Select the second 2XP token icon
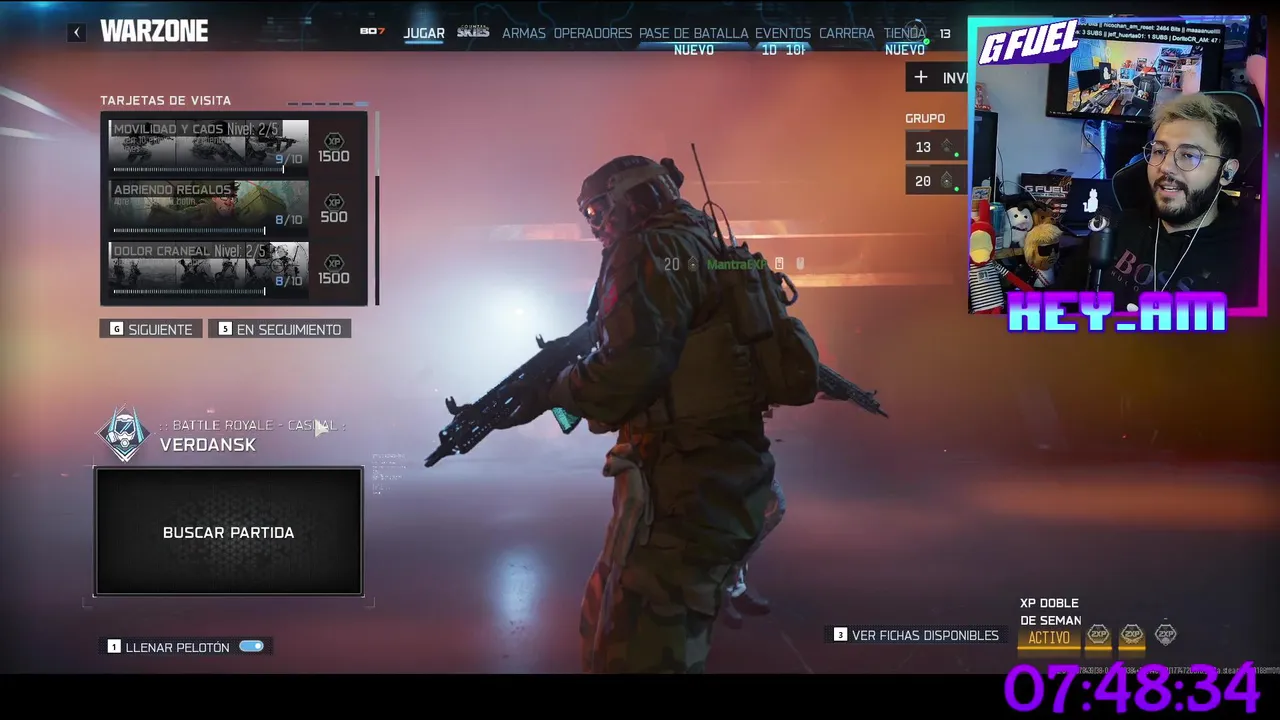This screenshot has height=720, width=1280. [x=1132, y=635]
